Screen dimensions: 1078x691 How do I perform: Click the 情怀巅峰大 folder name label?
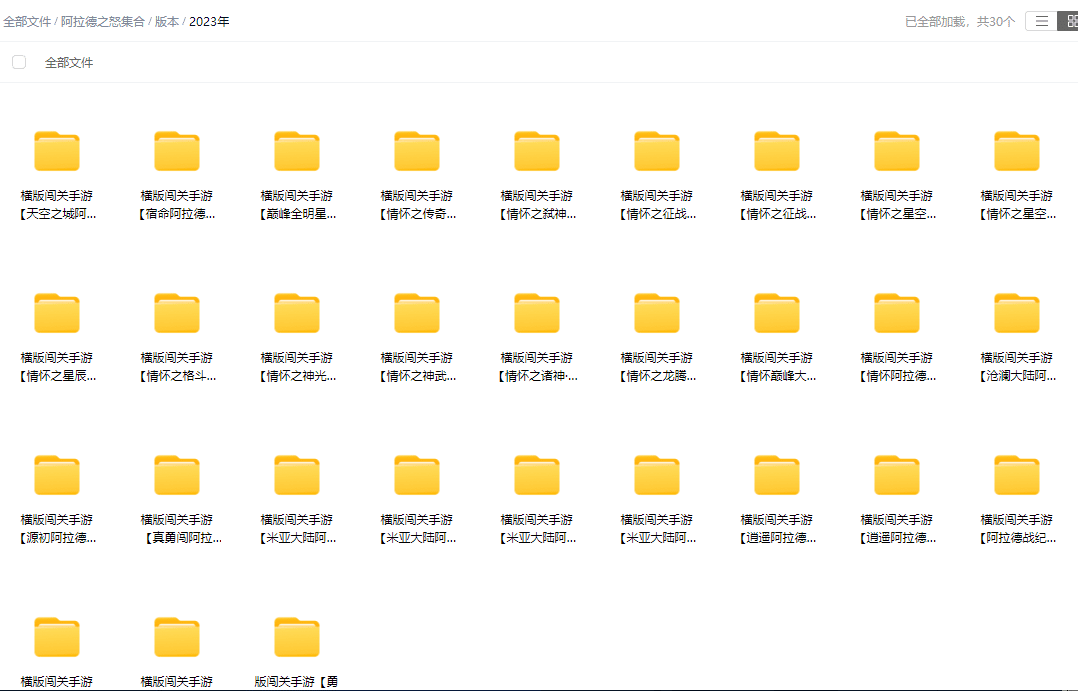[x=777, y=367]
